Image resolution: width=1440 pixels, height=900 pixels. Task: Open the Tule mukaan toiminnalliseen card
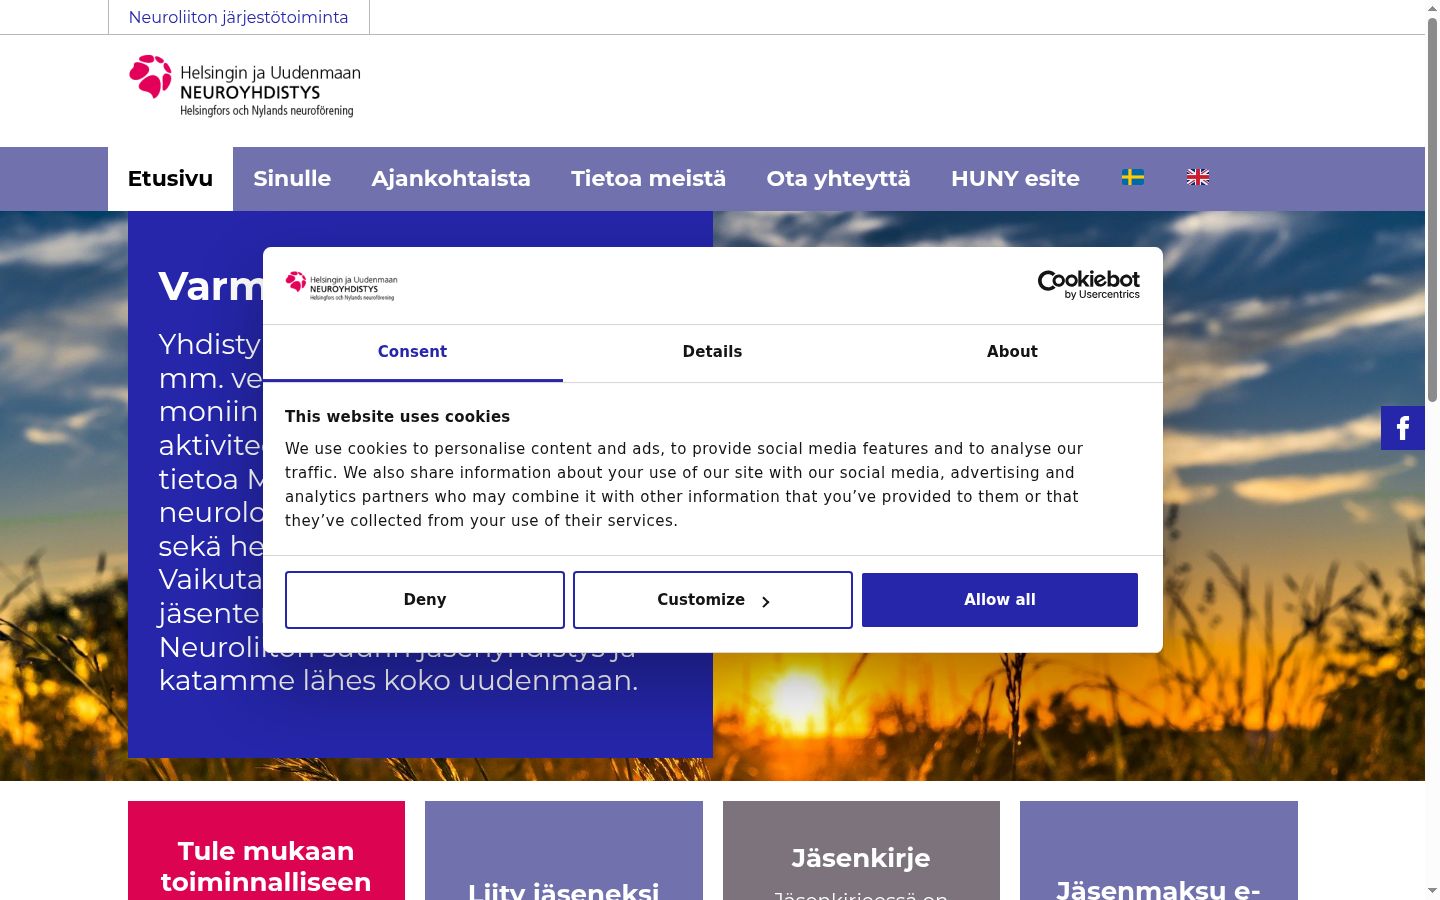point(266,851)
